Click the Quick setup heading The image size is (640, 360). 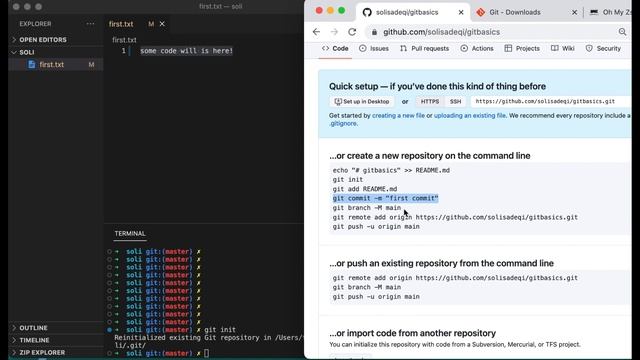pos(438,87)
